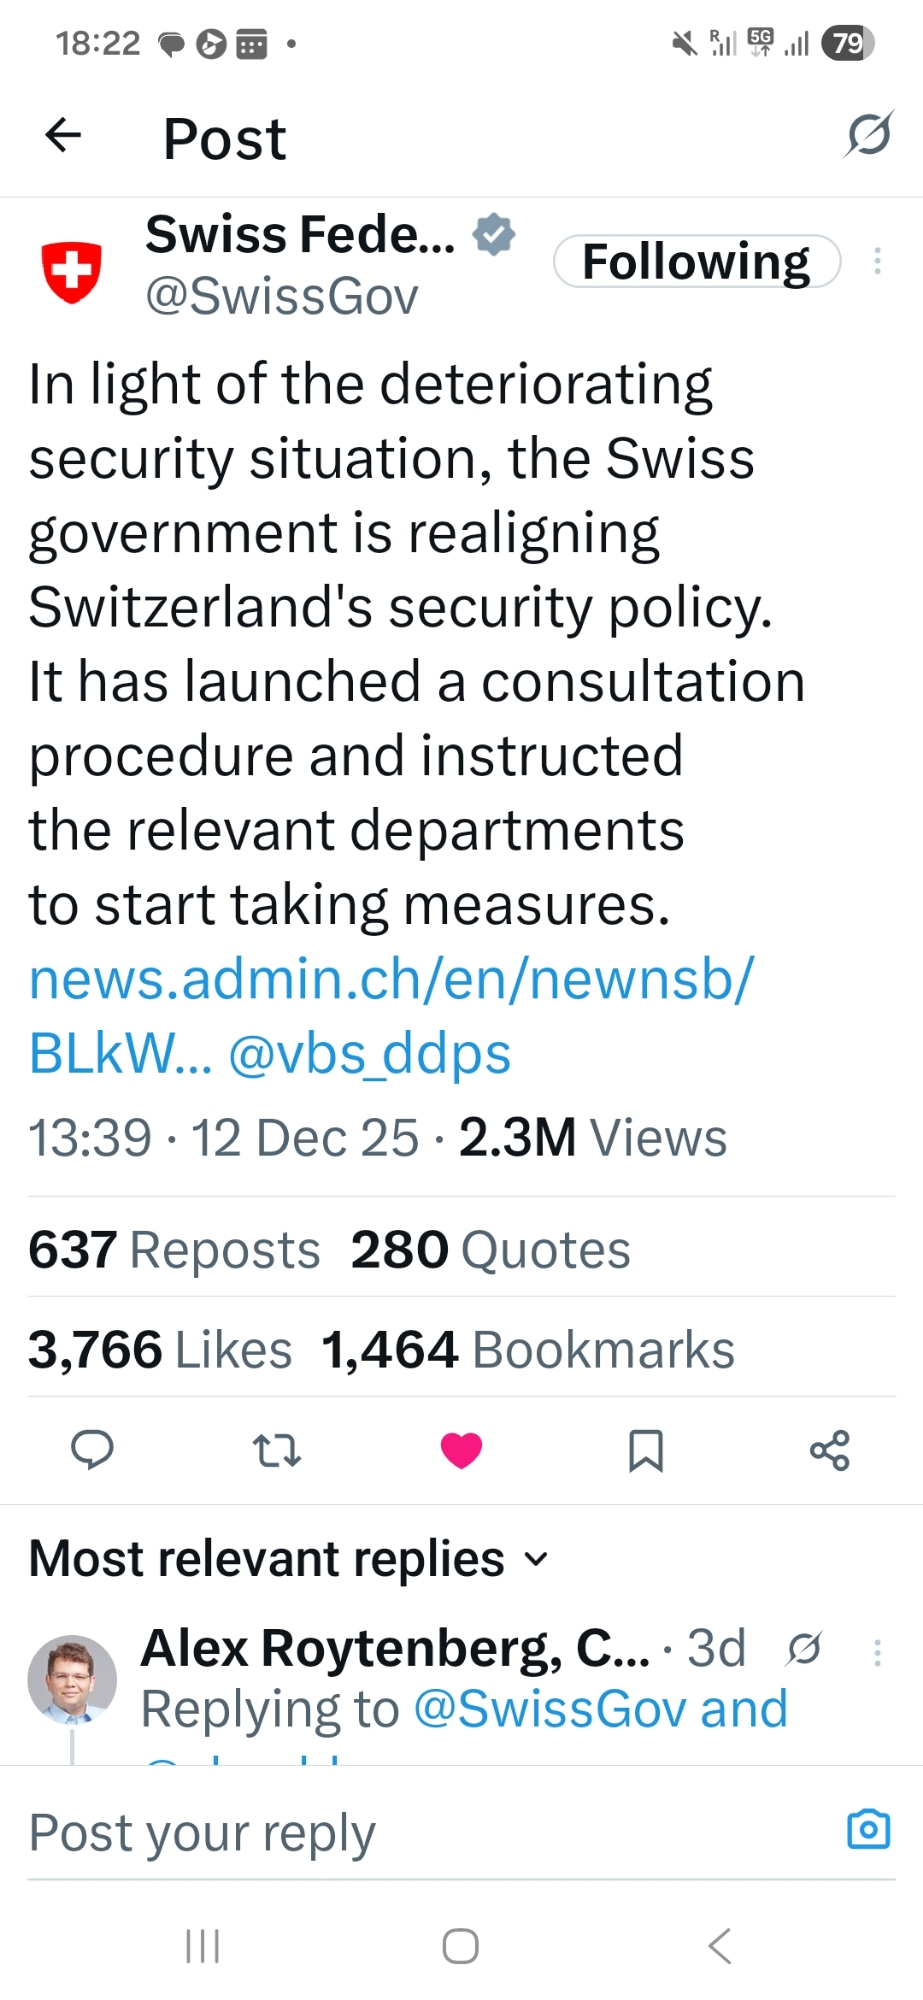
Task: View the 280 Quotes list
Action: coord(490,1250)
